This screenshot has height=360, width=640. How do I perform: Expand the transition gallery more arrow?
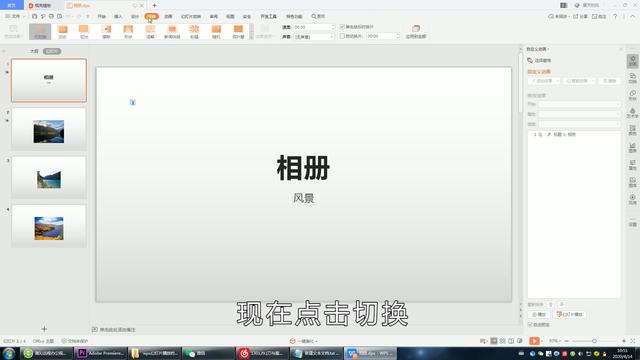click(251, 37)
